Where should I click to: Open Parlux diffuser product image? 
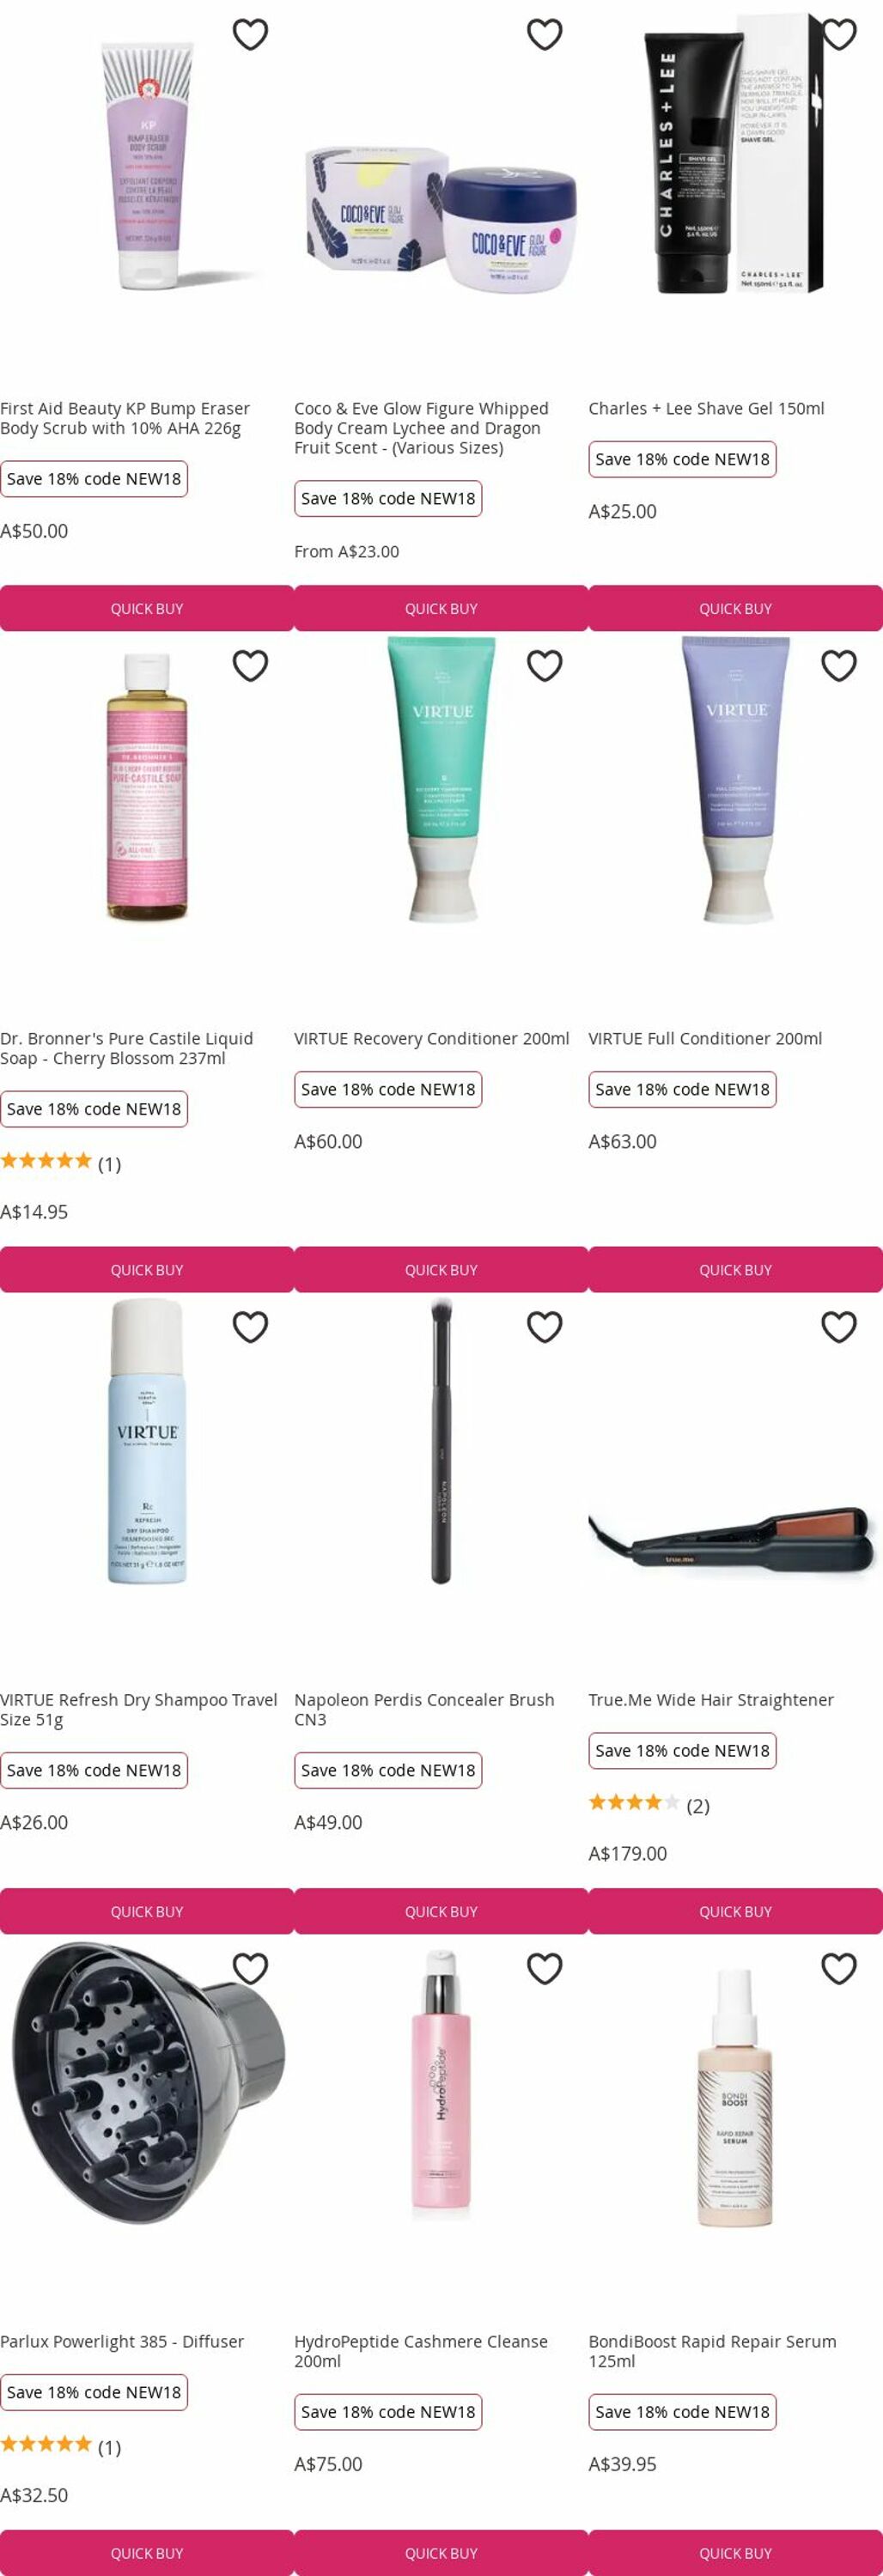point(147,2085)
